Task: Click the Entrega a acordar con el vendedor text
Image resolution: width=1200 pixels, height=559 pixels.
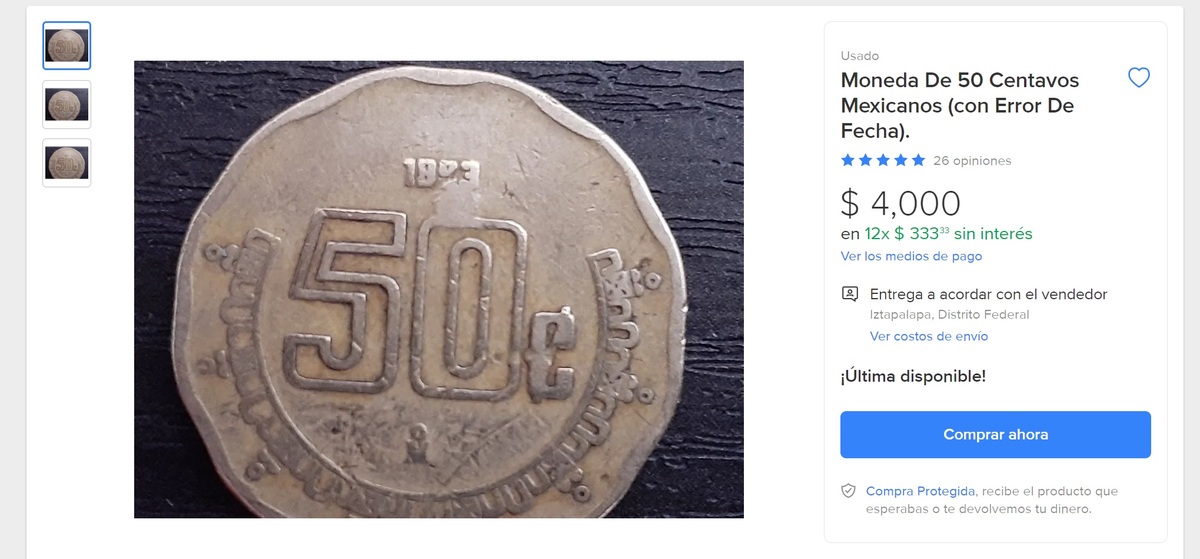Action: [x=988, y=294]
